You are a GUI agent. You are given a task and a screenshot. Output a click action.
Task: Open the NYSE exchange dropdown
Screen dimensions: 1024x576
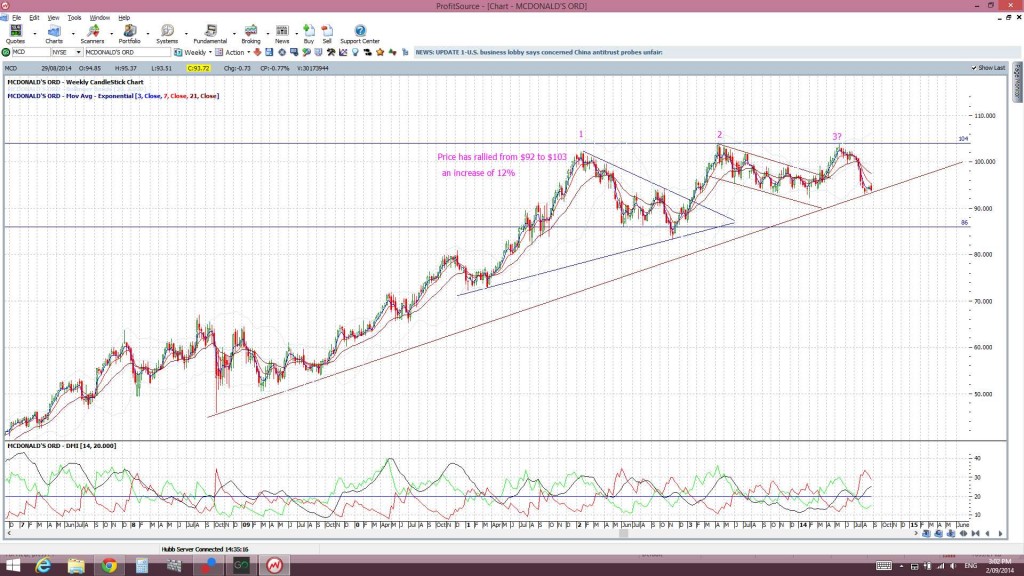tap(78, 52)
